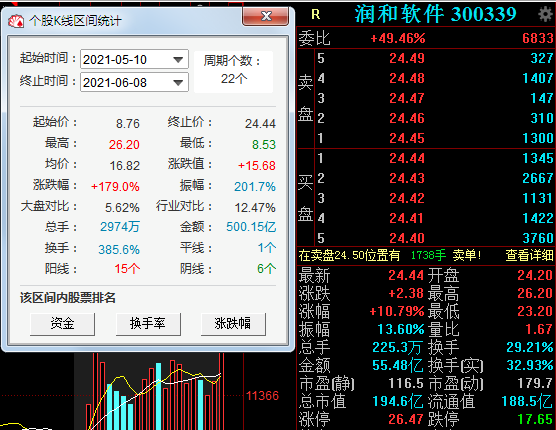Click the 换手 value 29.21%
Image resolution: width=556 pixels, height=430 pixels.
point(530,347)
